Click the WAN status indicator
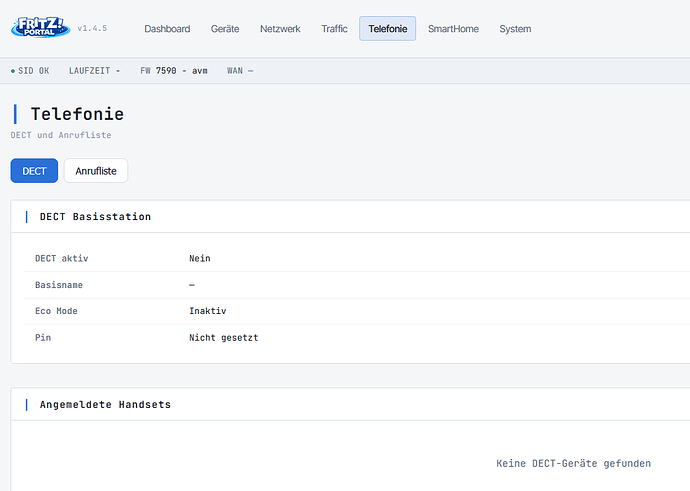The image size is (690, 491). click(240, 71)
